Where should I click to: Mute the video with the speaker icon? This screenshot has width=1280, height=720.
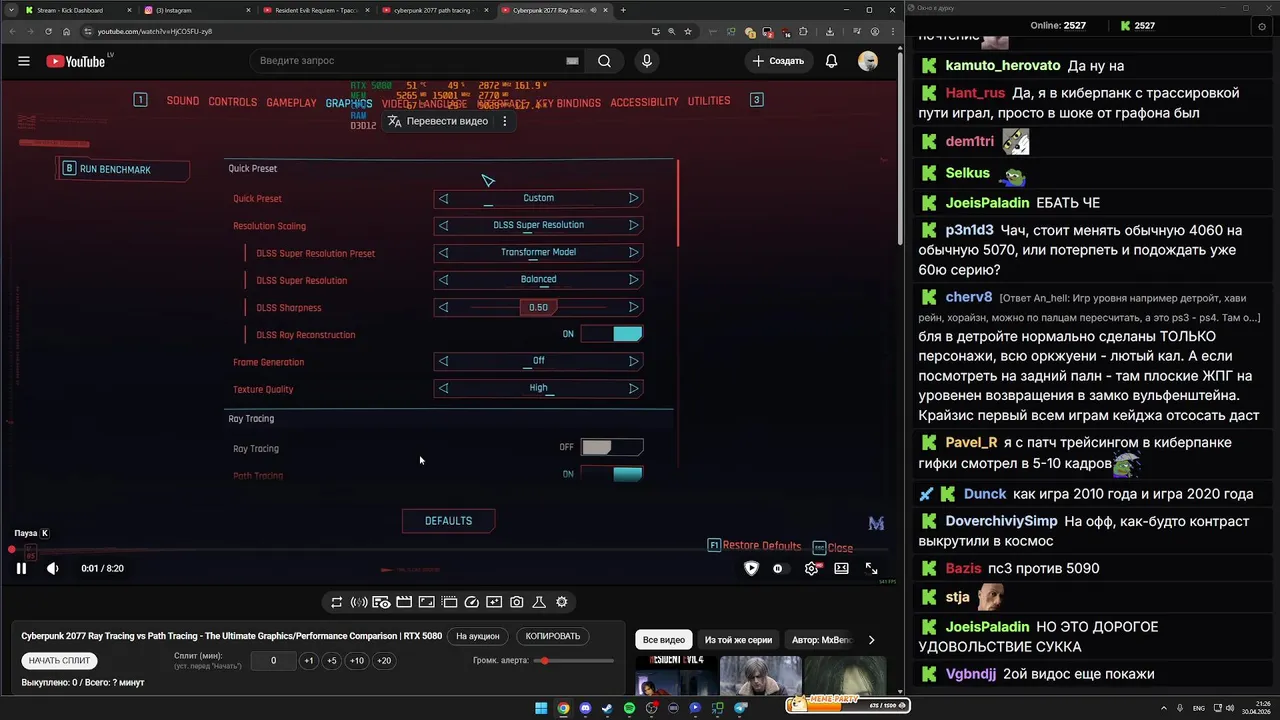click(x=52, y=568)
